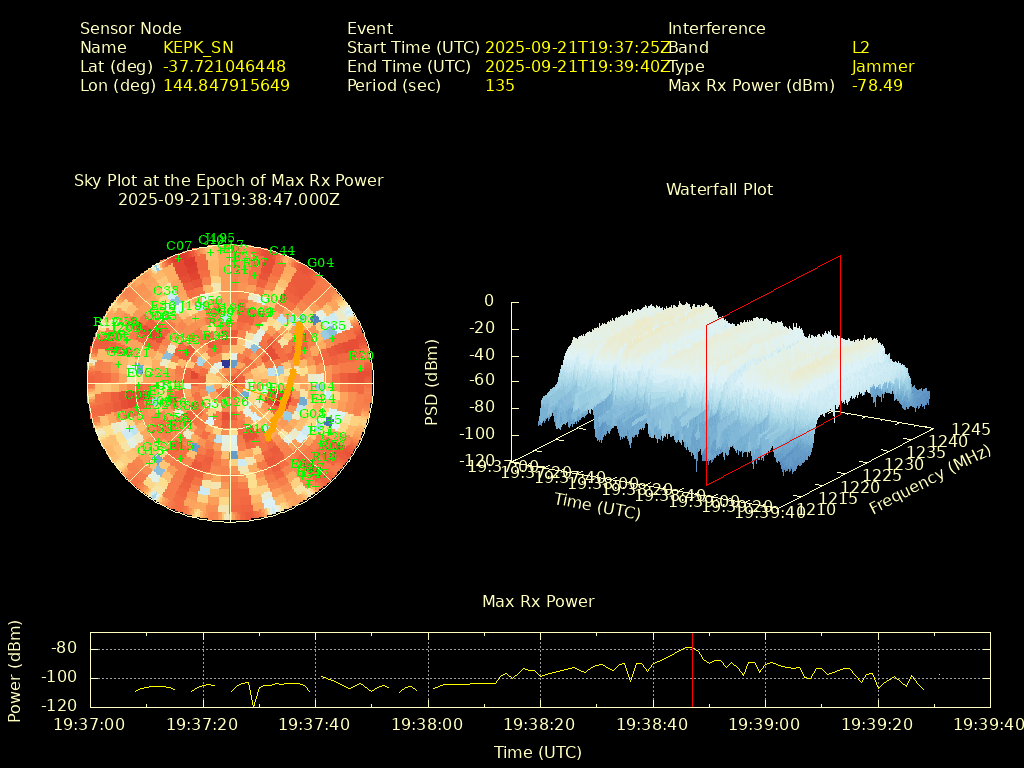Select the red epoch plane in waterfall plot
This screenshot has height=768, width=1024.
[773, 370]
